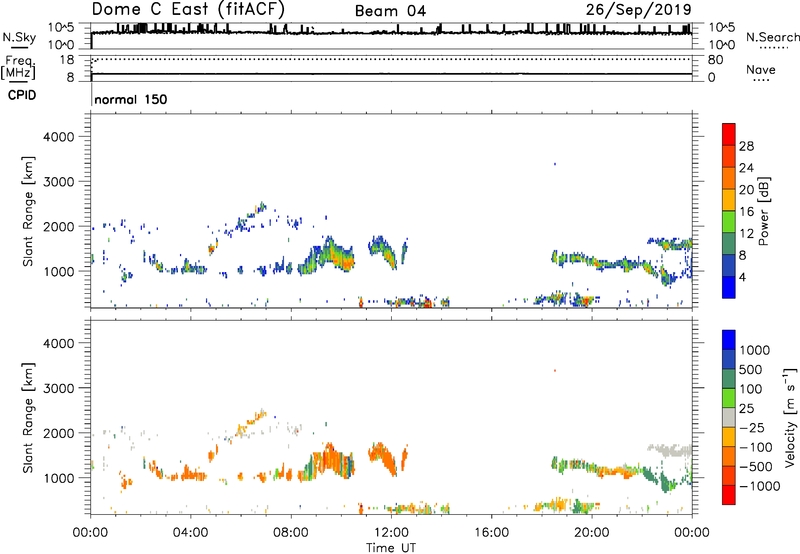Select the "normal 150" CPID mode text
Viewport: 800px width, 554px height.
[131, 99]
